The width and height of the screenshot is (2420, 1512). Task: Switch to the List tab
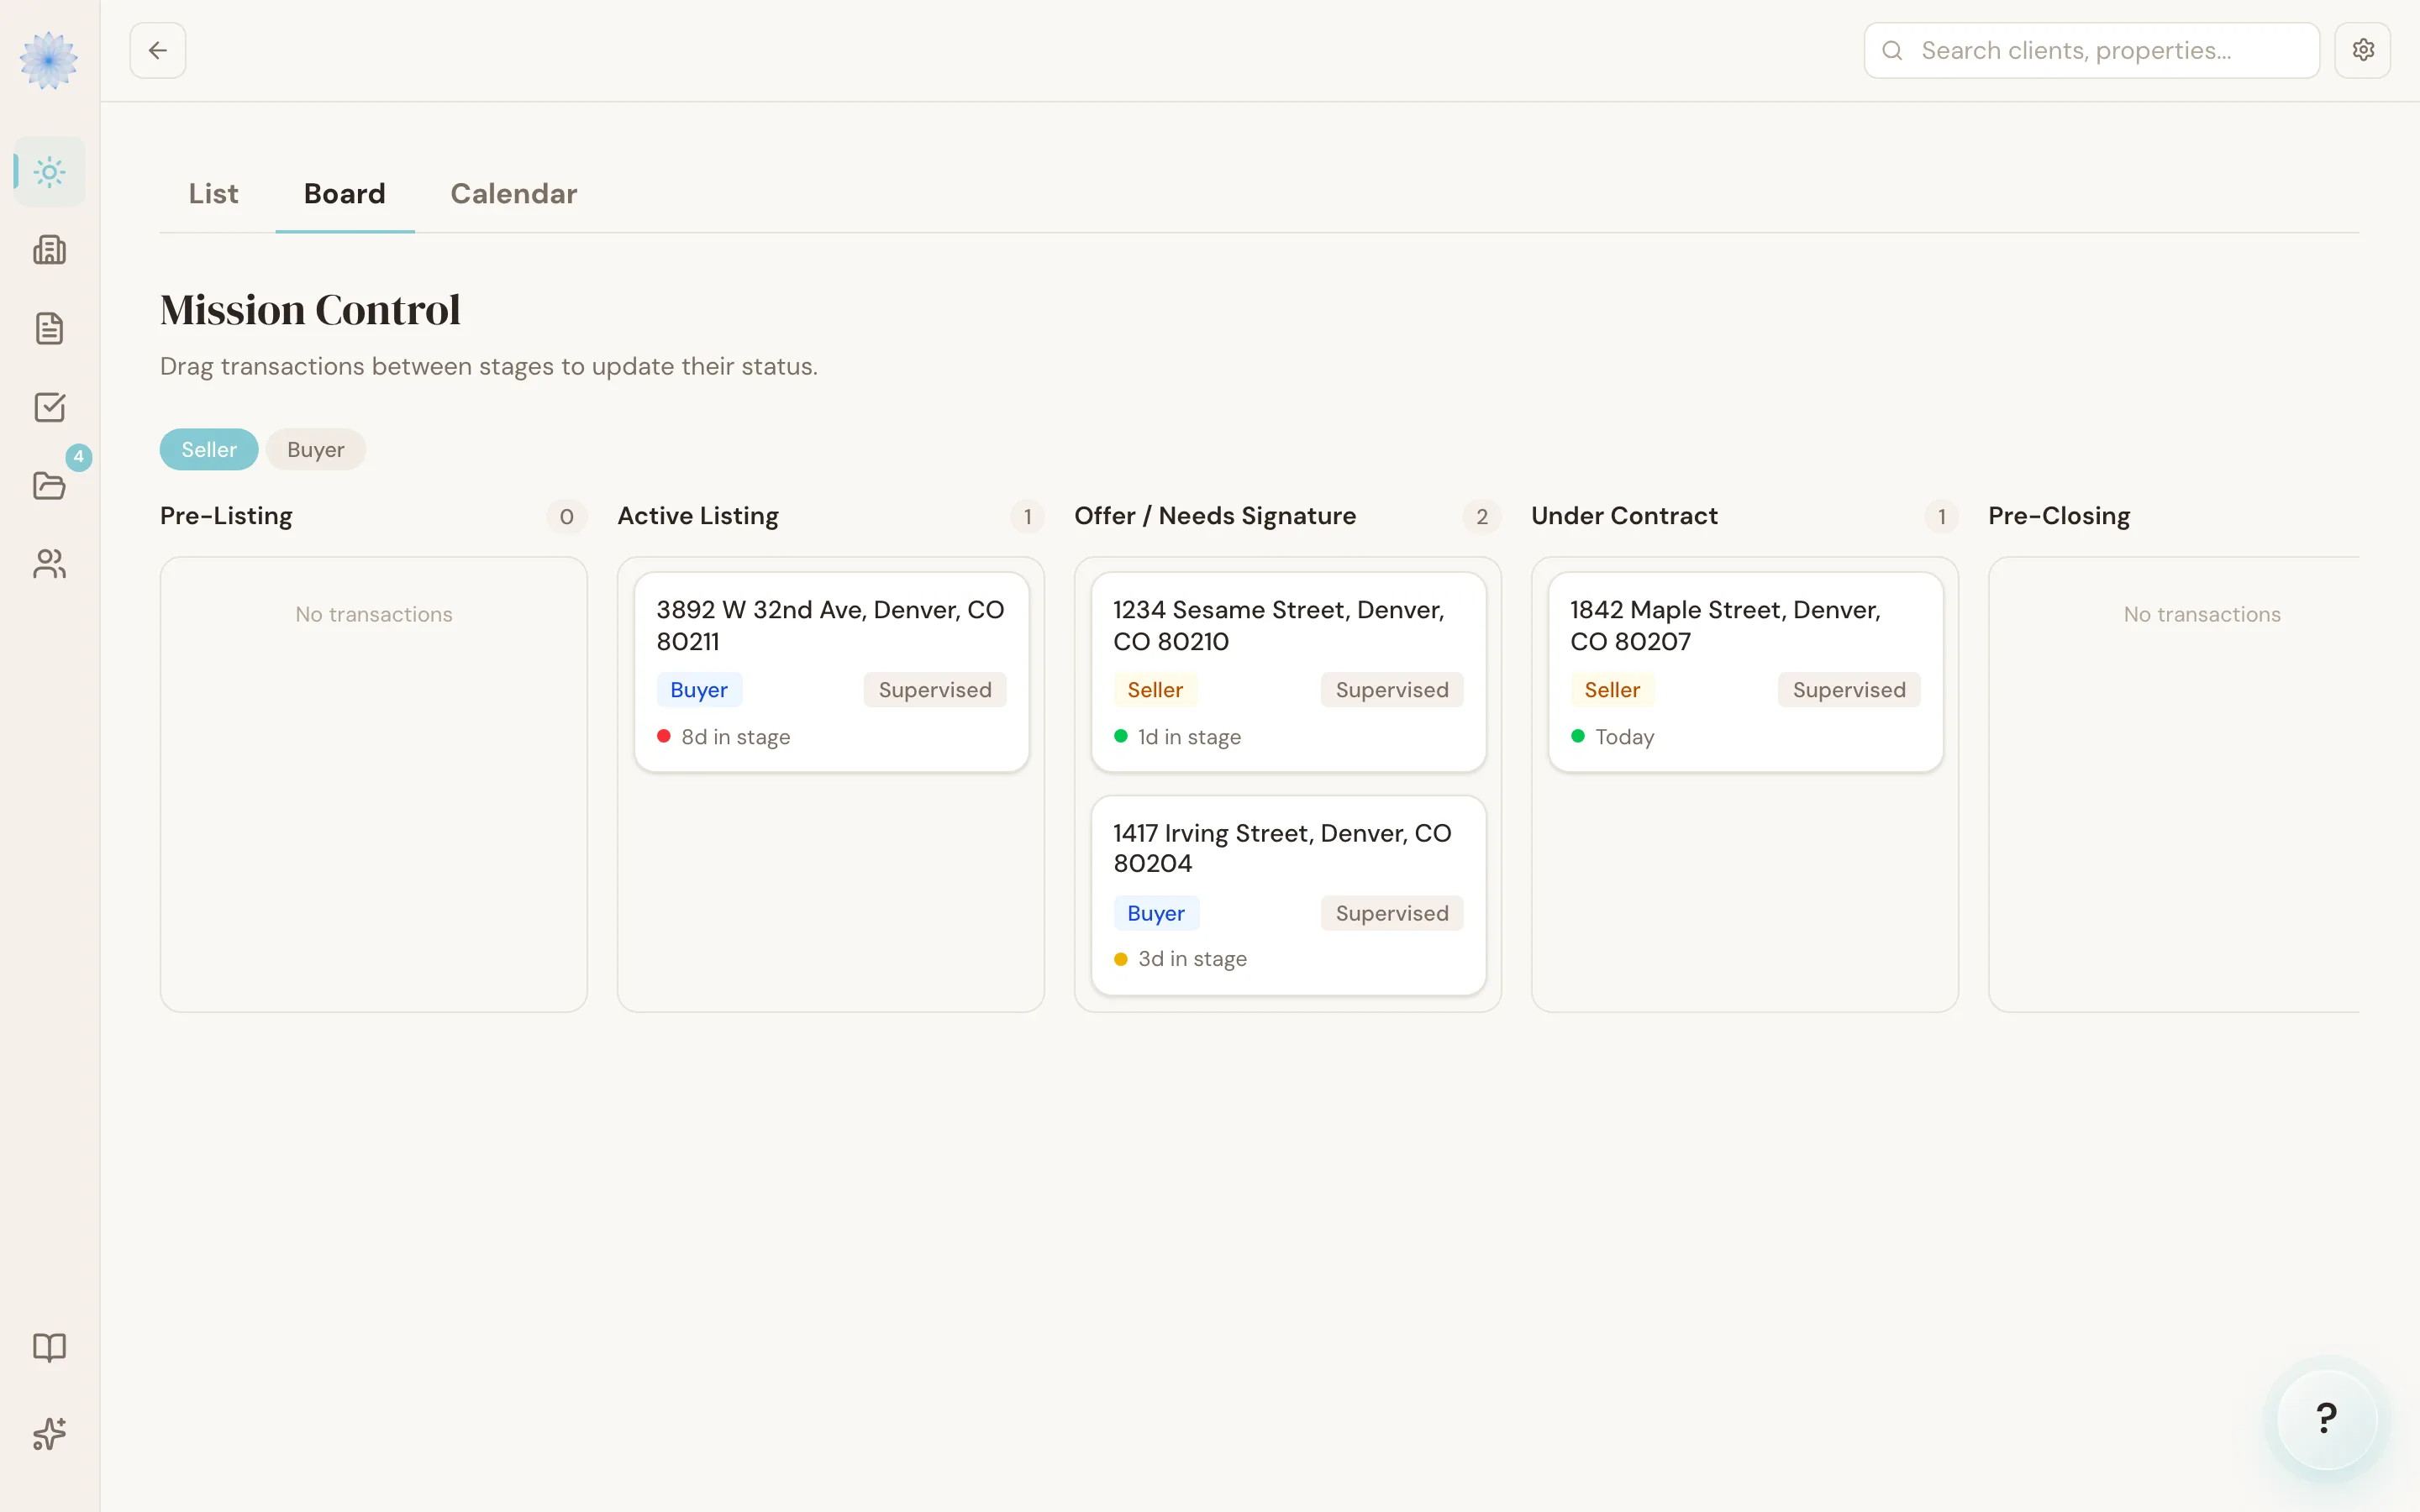pos(213,194)
